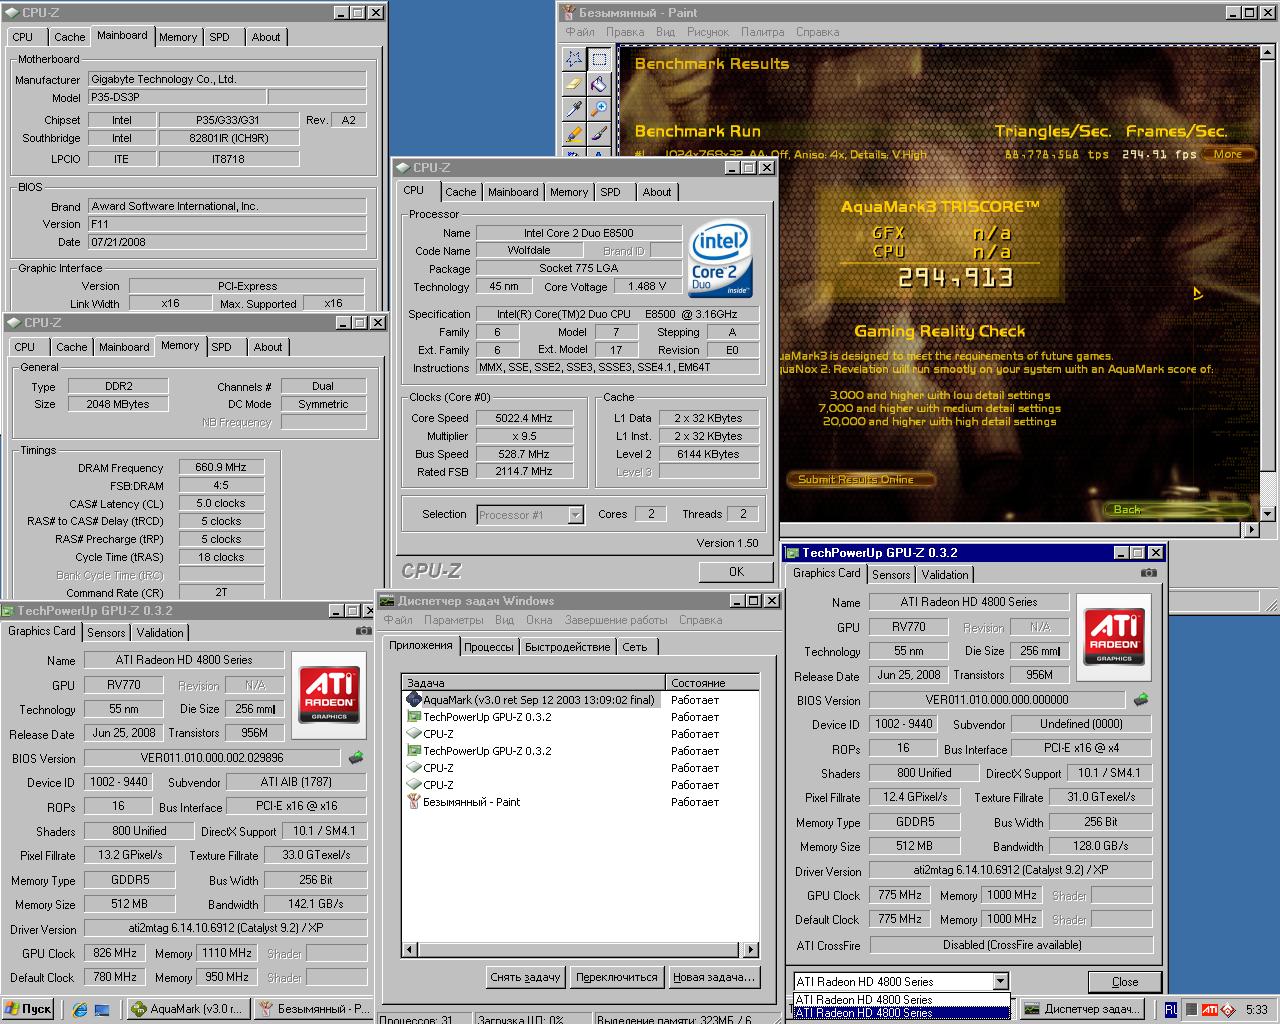Switch to About tab in Mainboard CPU-Z window

pos(266,37)
